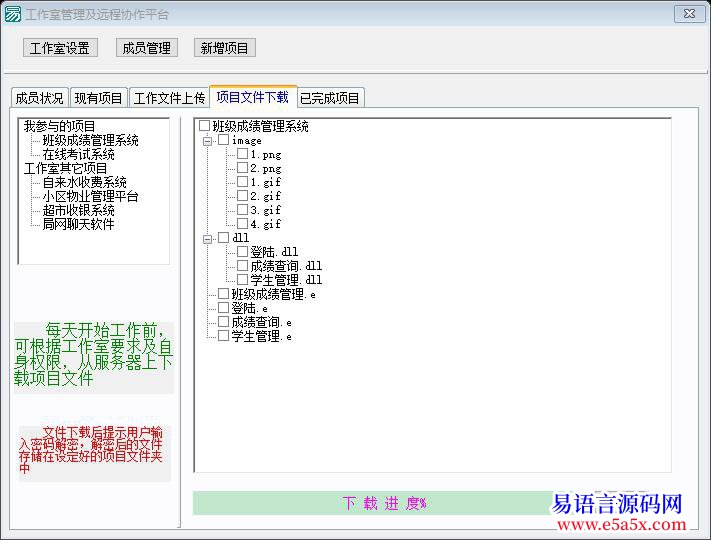The width and height of the screenshot is (711, 540).
Task: Click the 新增项目 new project button
Action: 224,48
